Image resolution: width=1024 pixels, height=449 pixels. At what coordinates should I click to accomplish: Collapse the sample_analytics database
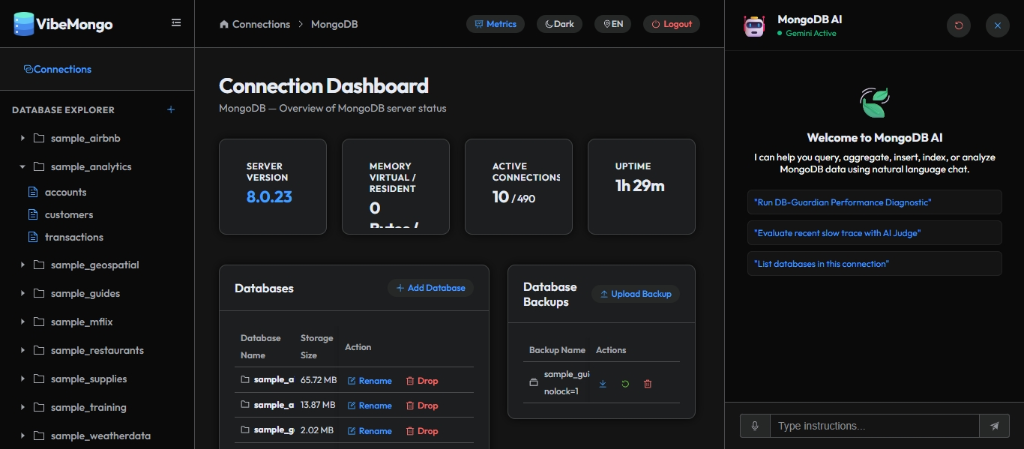[23, 166]
